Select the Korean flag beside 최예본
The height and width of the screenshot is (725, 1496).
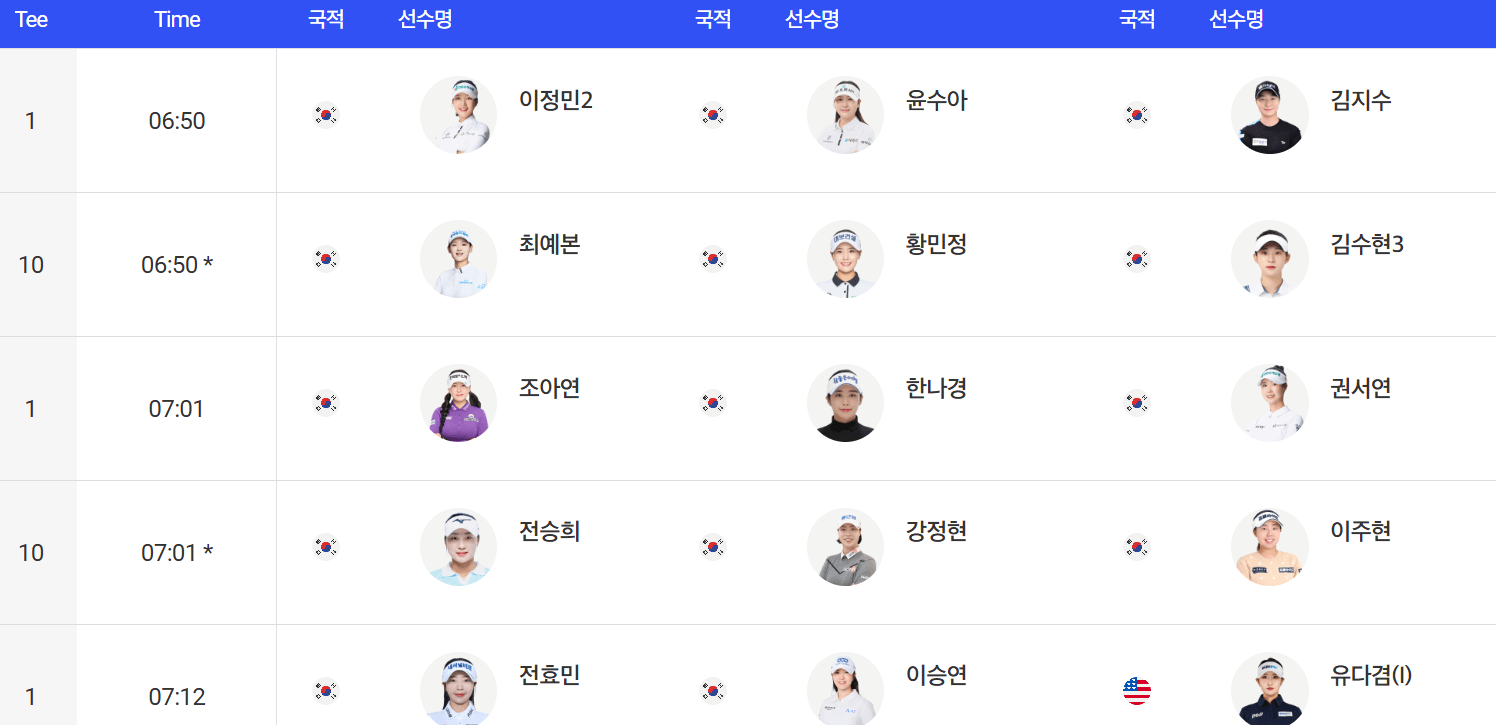325,259
